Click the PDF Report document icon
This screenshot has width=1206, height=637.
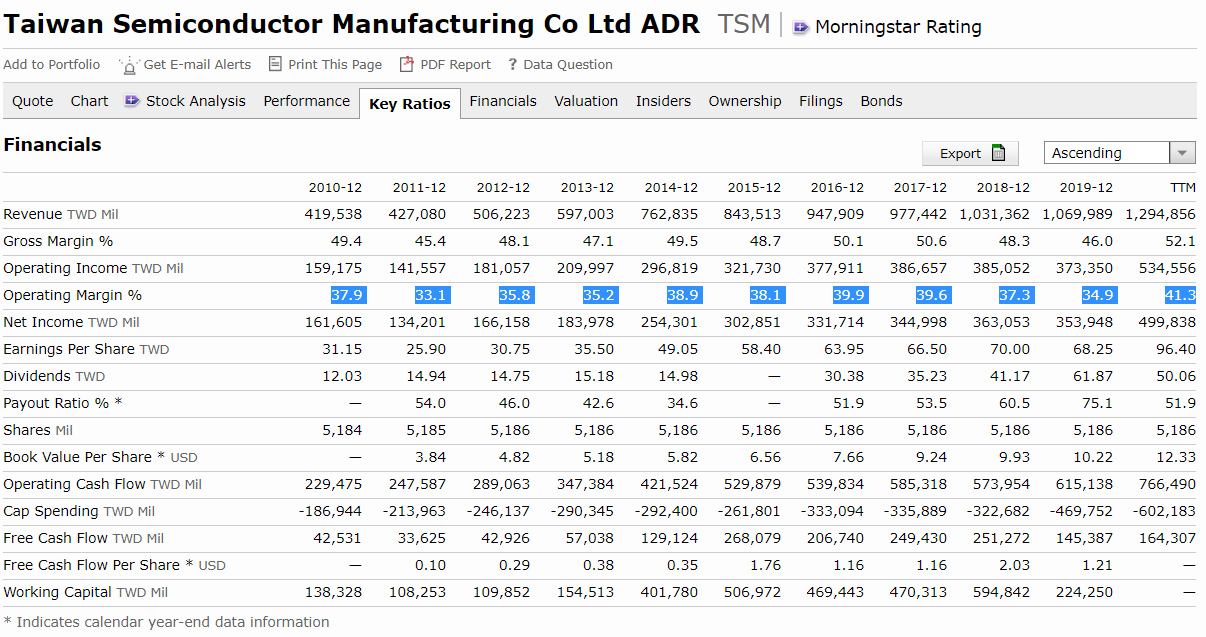click(406, 64)
